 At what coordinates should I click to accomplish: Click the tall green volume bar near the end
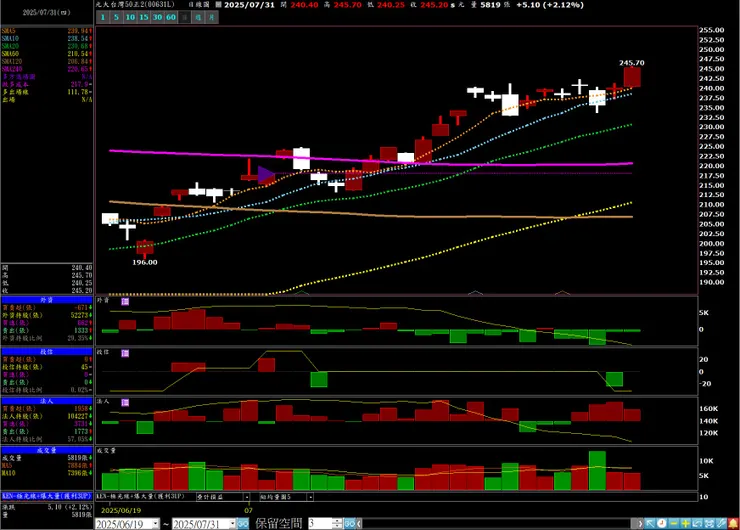(x=597, y=471)
